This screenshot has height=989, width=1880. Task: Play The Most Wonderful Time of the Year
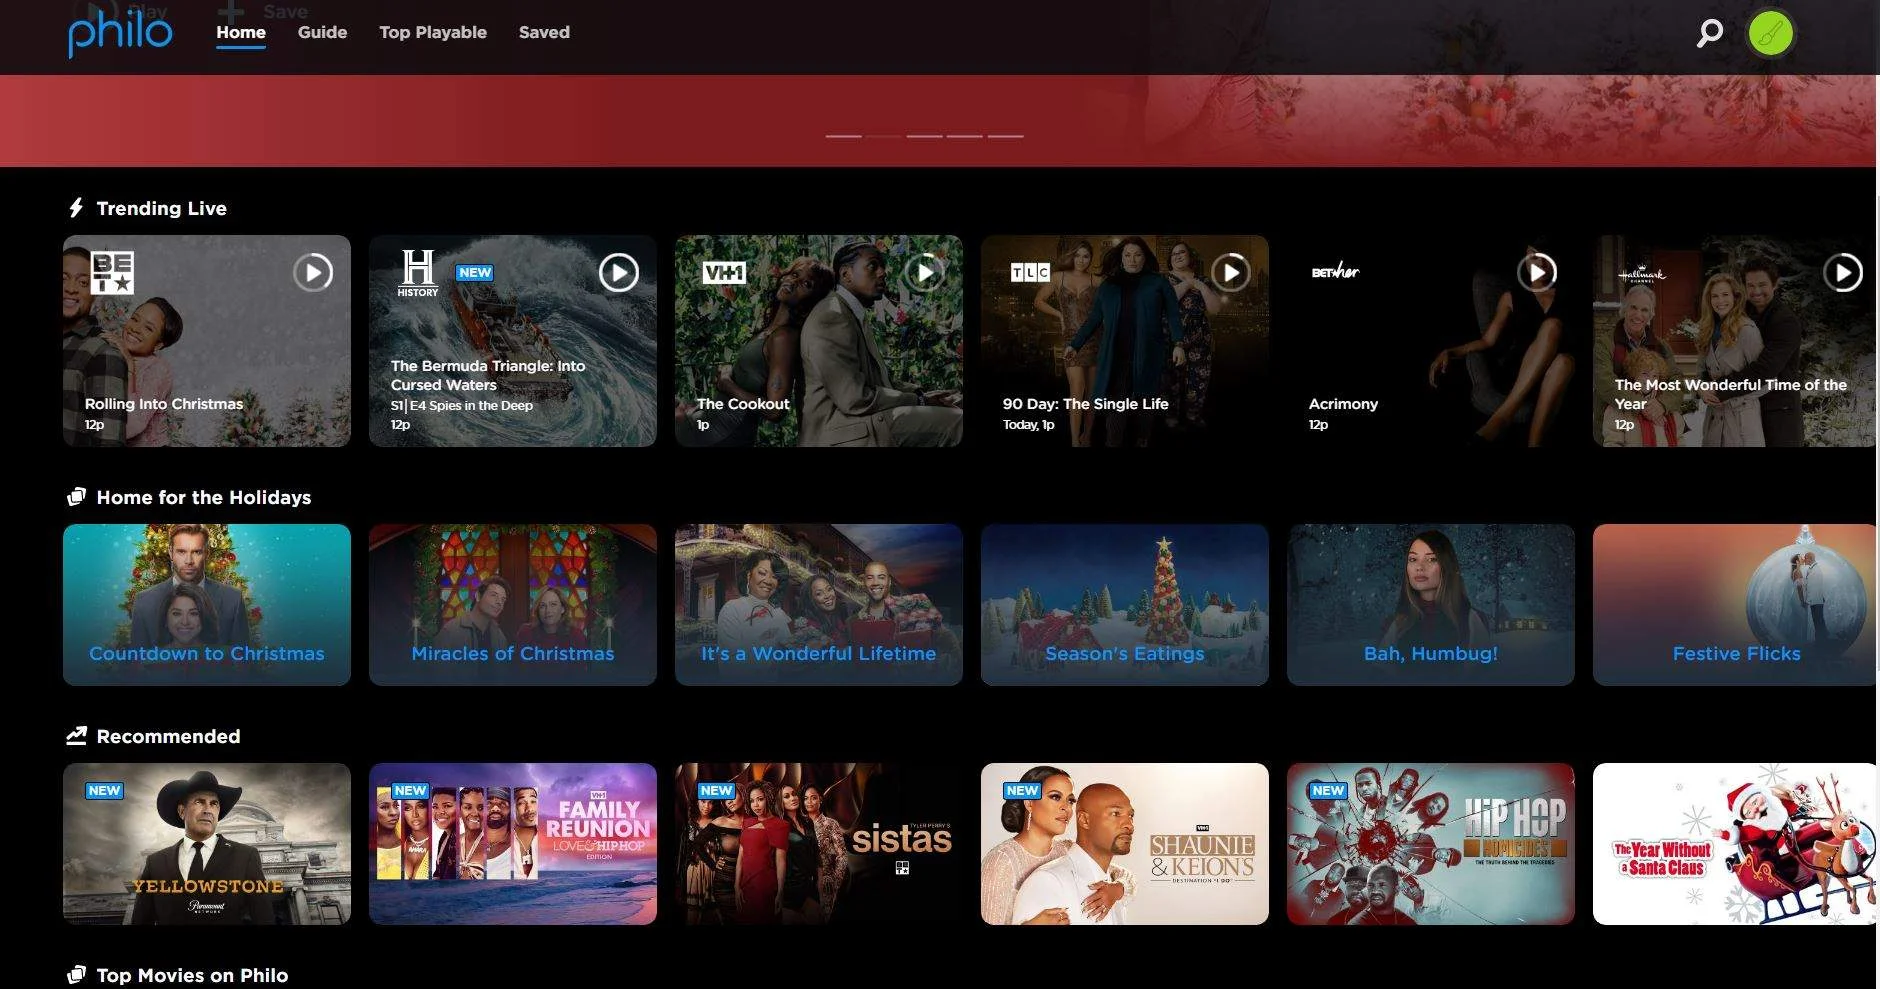pos(1843,272)
